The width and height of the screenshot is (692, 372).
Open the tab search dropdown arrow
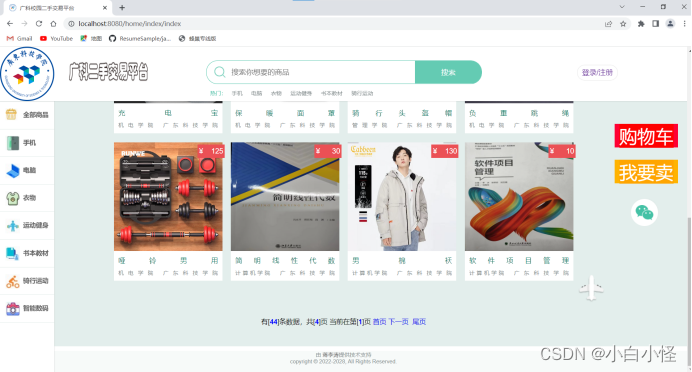pos(621,7)
